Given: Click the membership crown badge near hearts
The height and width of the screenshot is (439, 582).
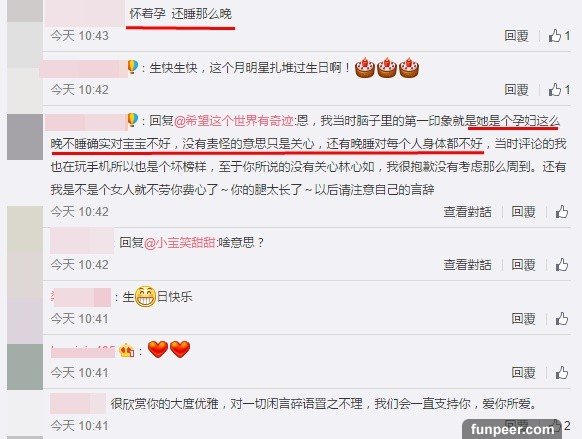Looking at the screenshot, I should 126,350.
